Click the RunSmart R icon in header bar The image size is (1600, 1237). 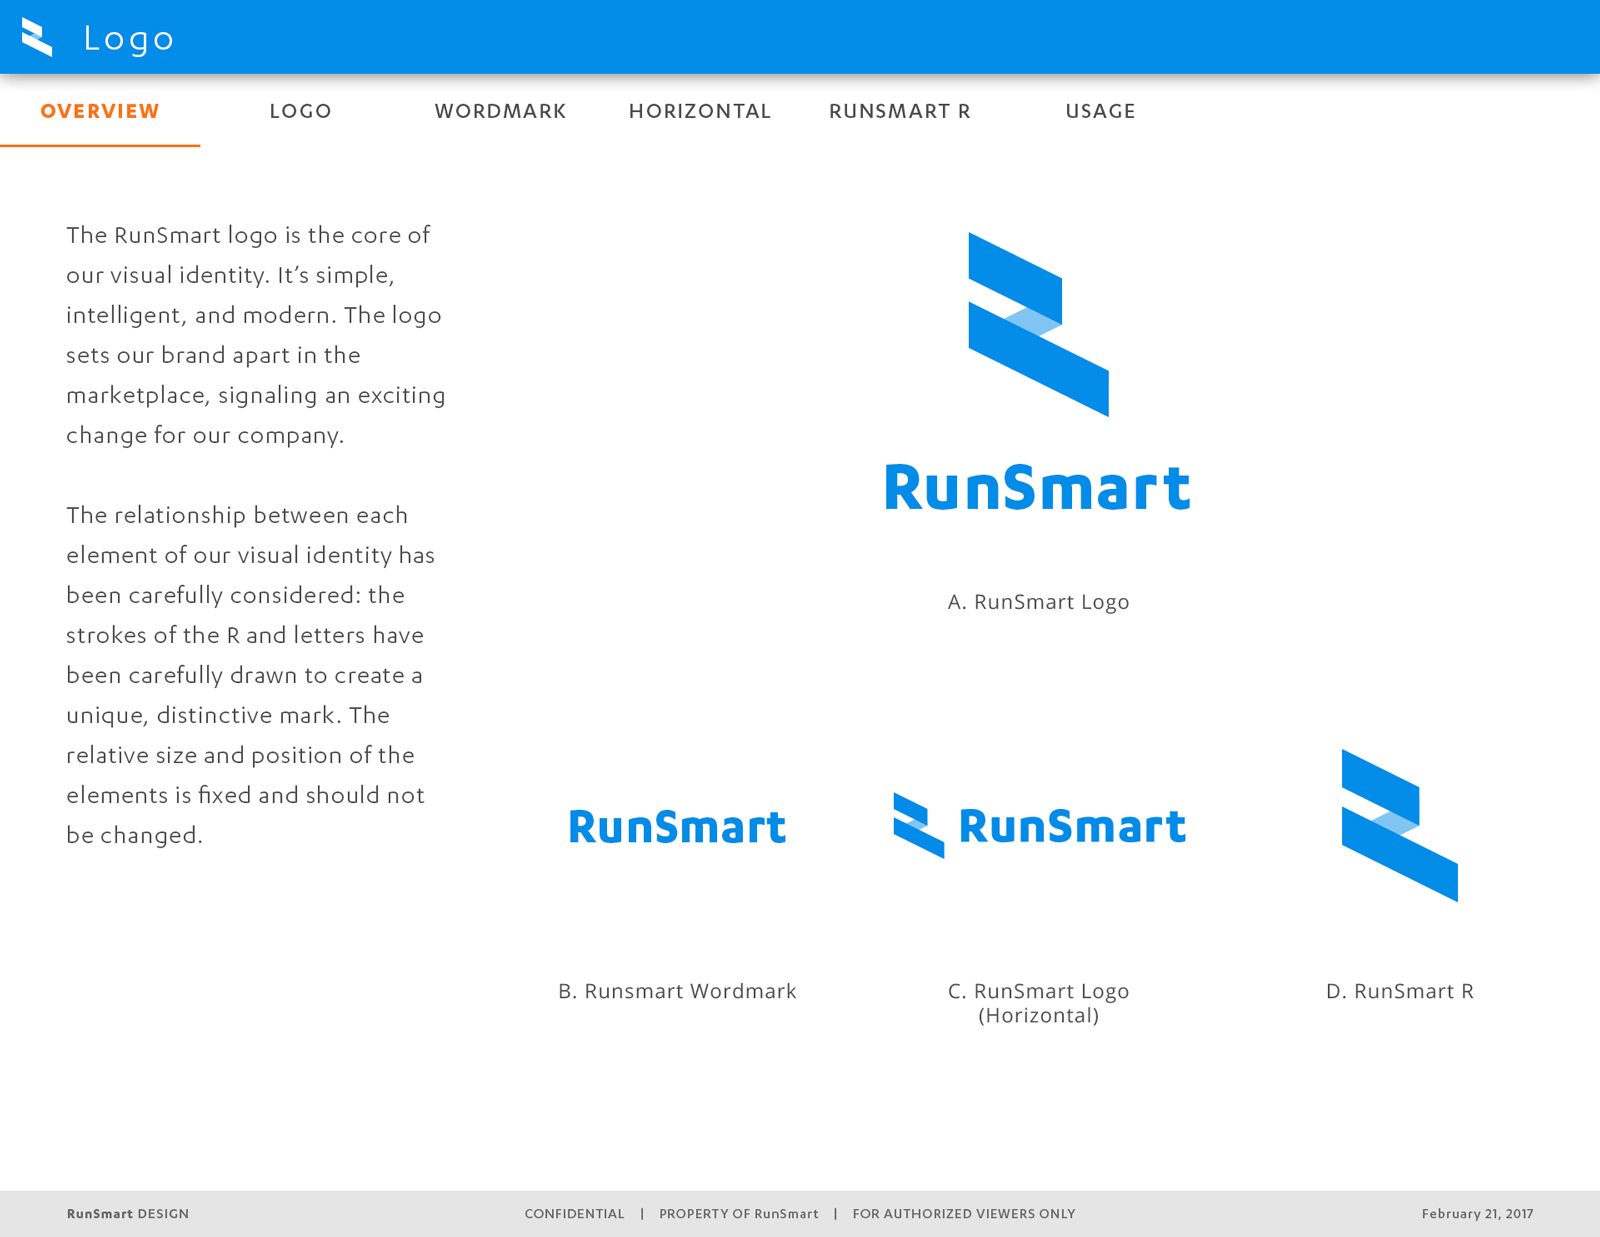[37, 38]
